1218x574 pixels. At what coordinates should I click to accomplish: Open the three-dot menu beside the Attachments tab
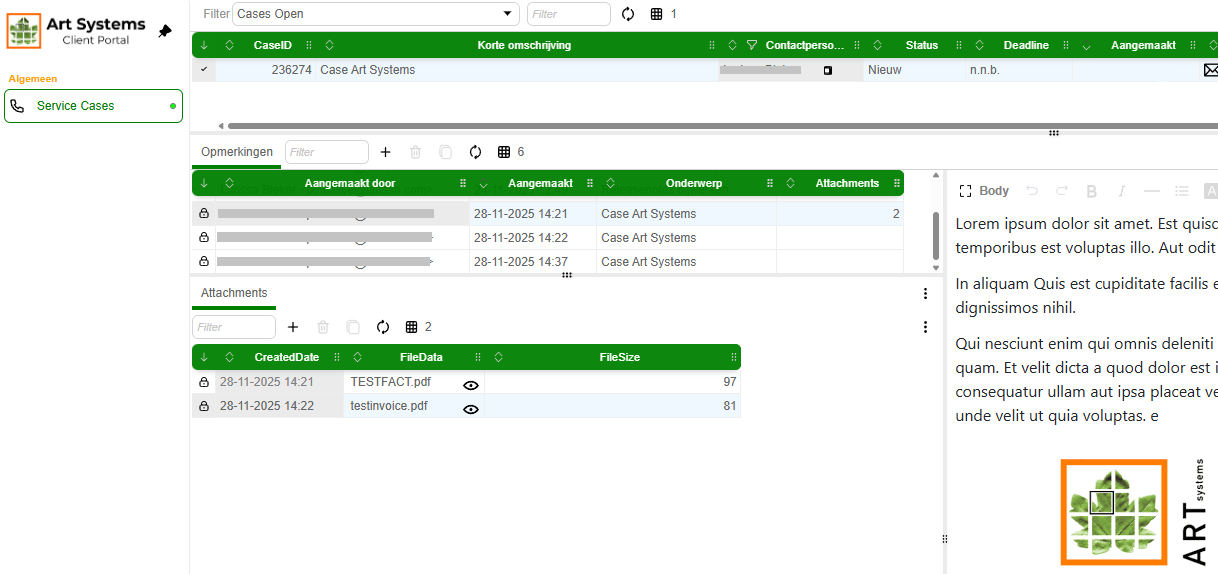(x=925, y=294)
